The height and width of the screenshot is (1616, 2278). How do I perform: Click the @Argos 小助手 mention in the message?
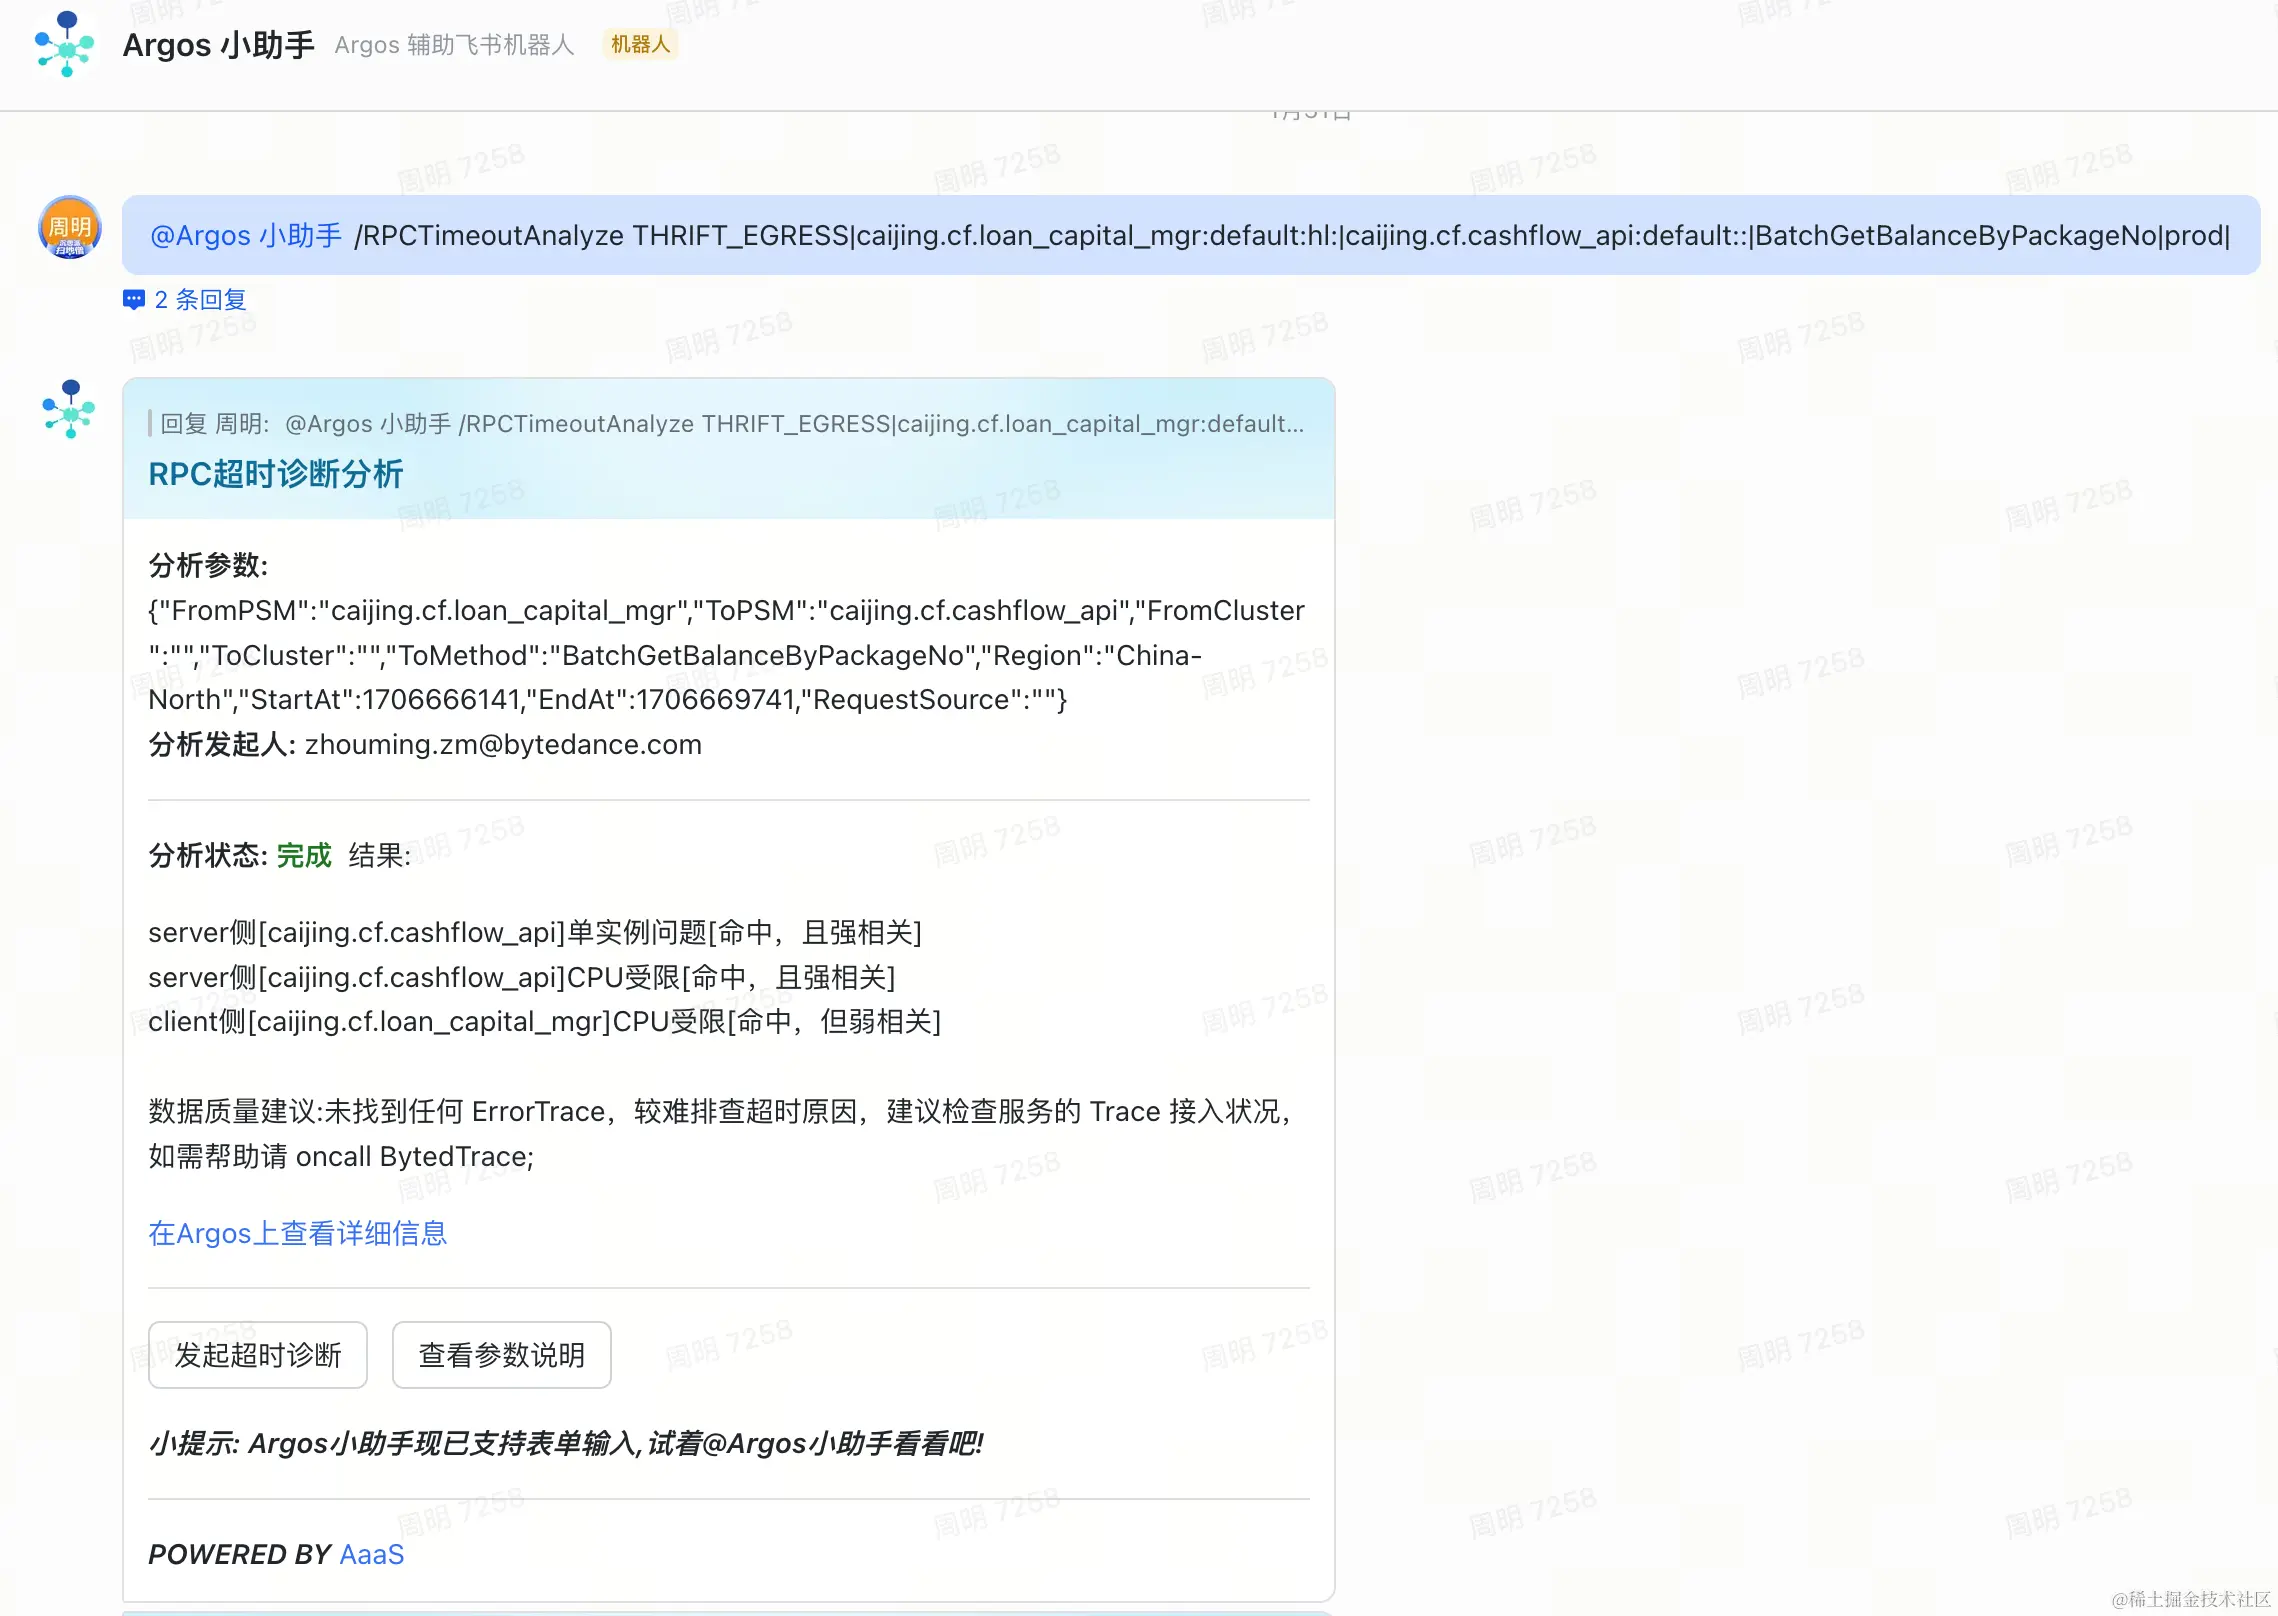246,236
